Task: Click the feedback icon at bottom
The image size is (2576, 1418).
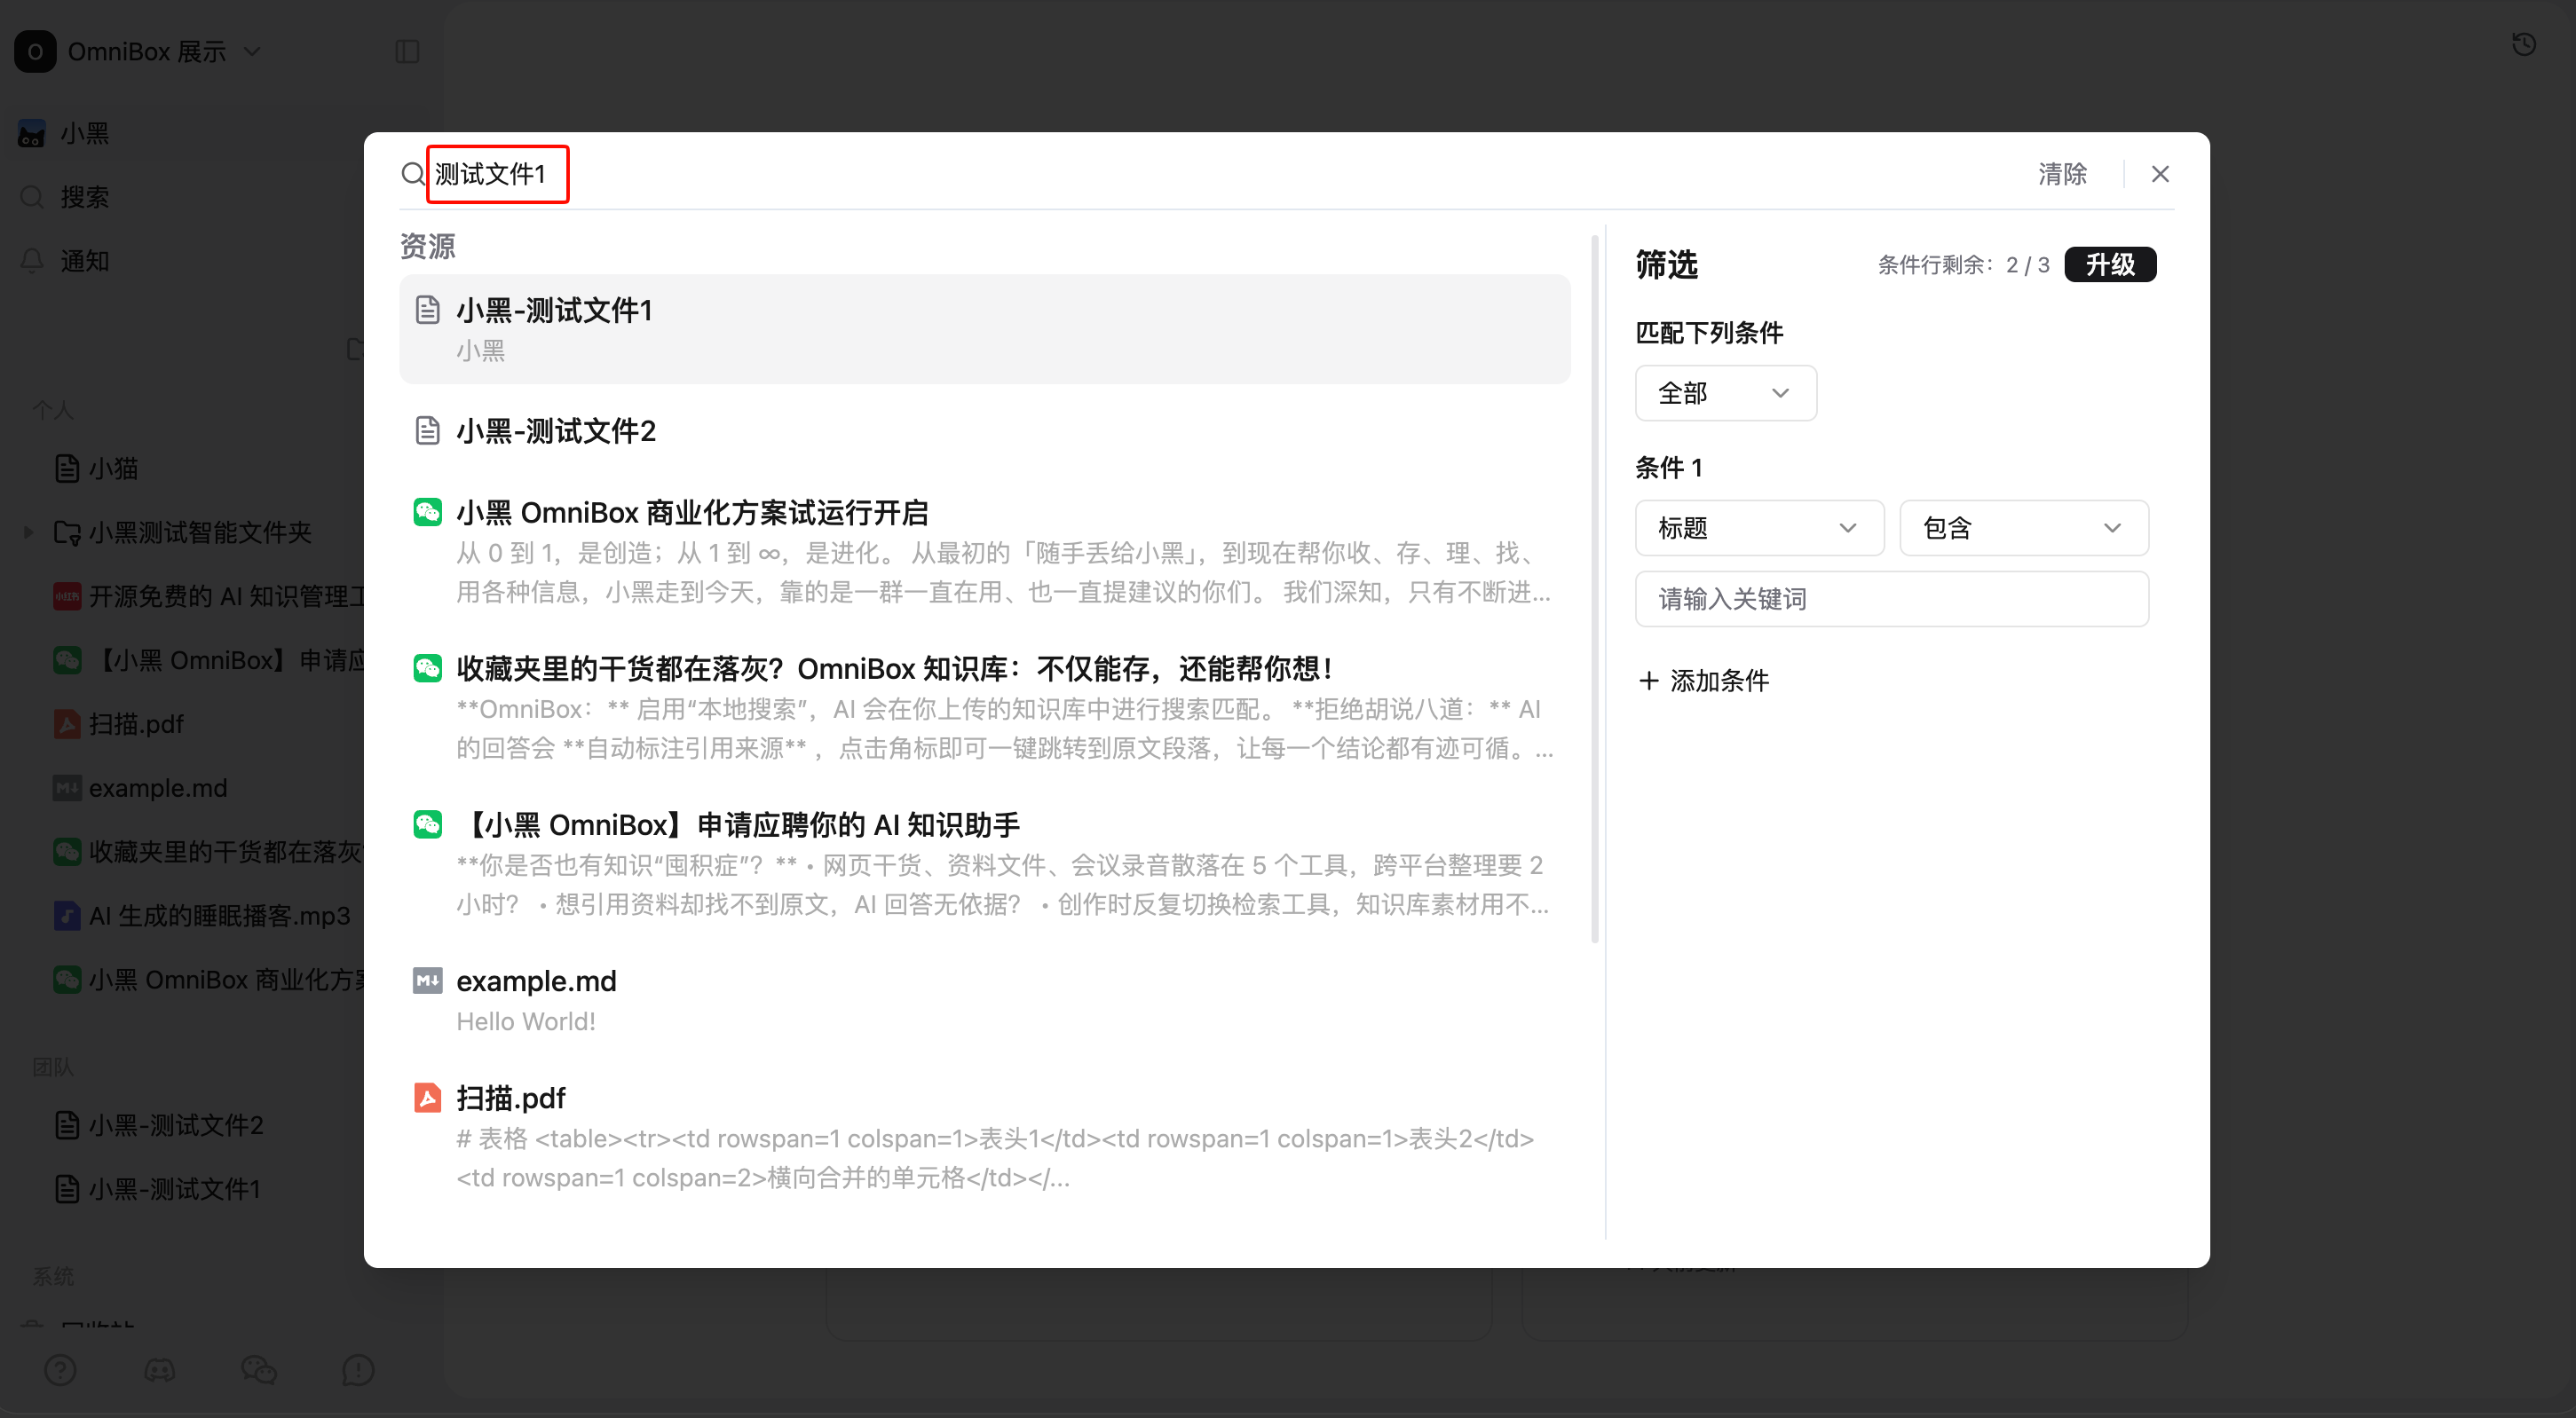Action: point(358,1370)
